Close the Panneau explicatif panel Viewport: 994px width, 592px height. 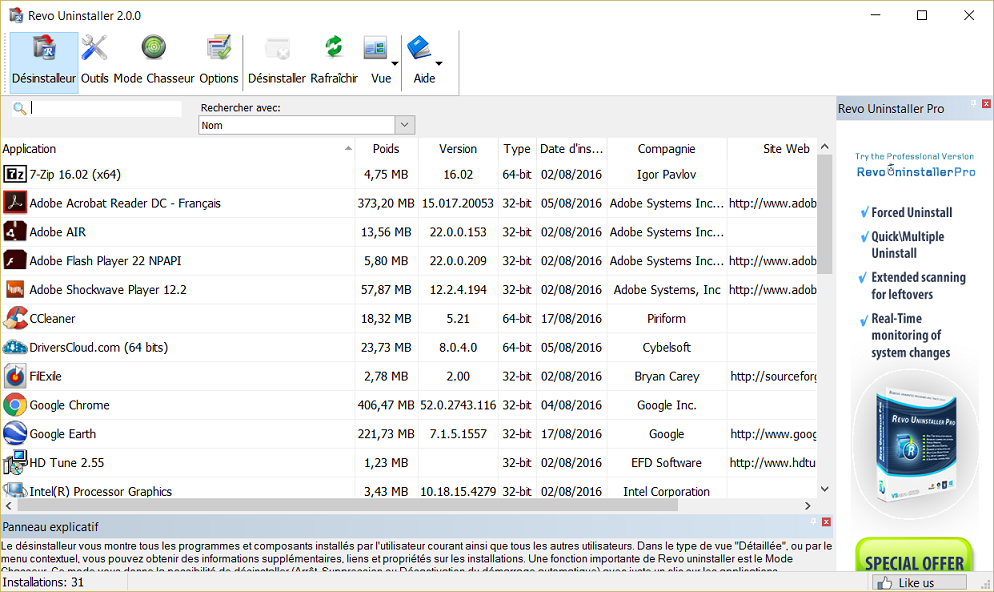[x=826, y=522]
